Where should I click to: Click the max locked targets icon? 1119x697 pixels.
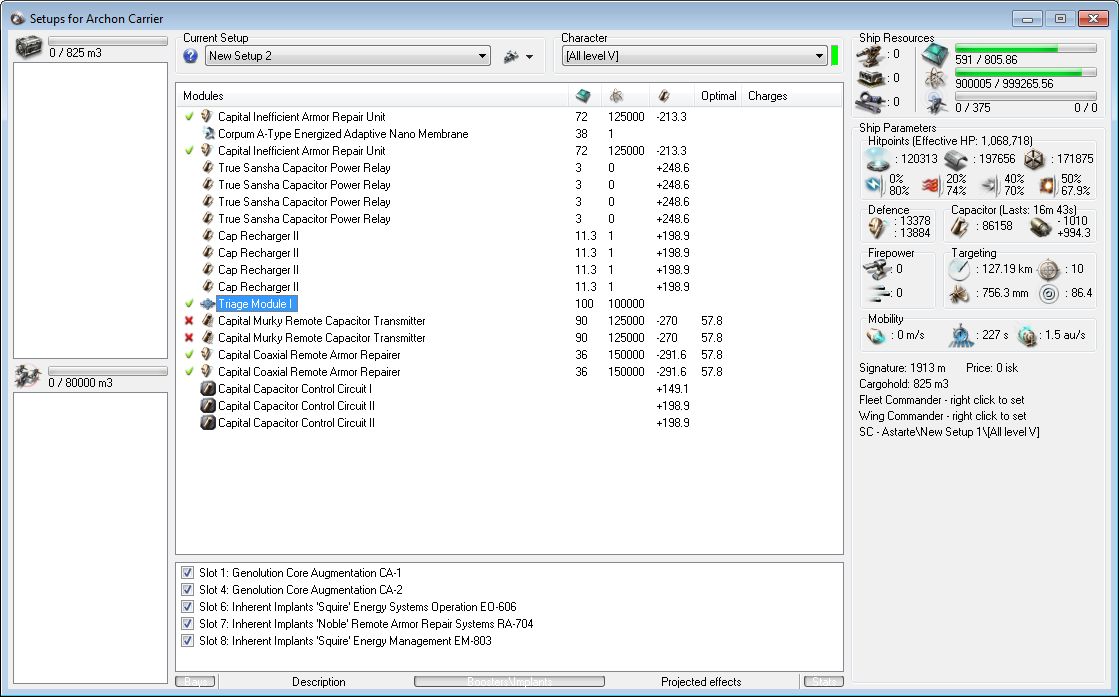(1048, 270)
